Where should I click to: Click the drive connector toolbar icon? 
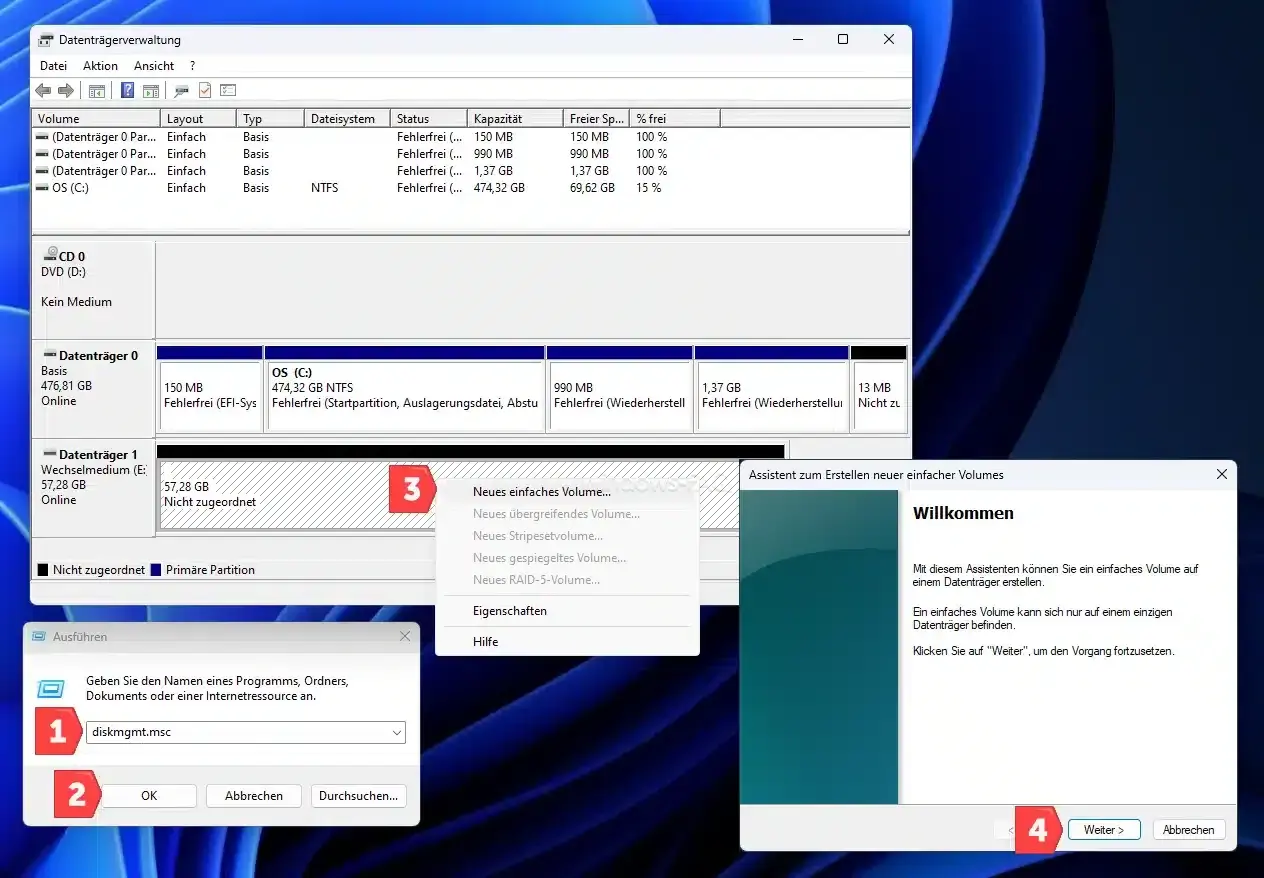coord(181,91)
